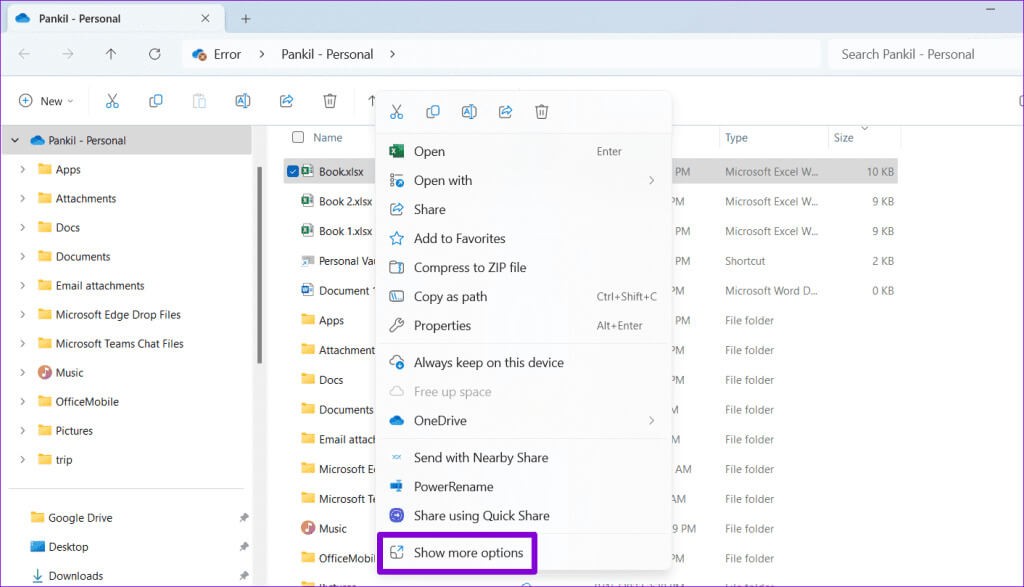Image resolution: width=1024 pixels, height=587 pixels.
Task: Select Compress to ZIP file
Action: pyautogui.click(x=470, y=268)
